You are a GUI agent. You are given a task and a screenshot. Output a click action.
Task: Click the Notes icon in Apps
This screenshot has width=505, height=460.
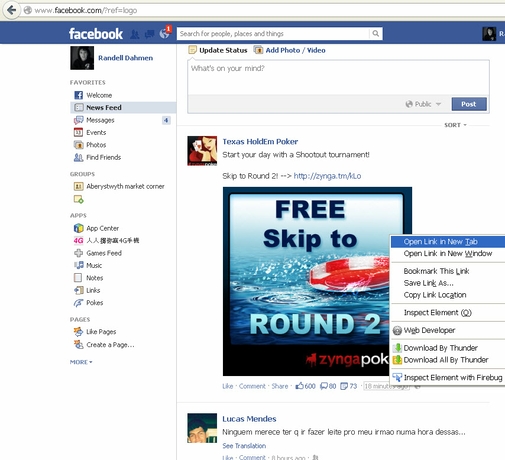pos(78,278)
